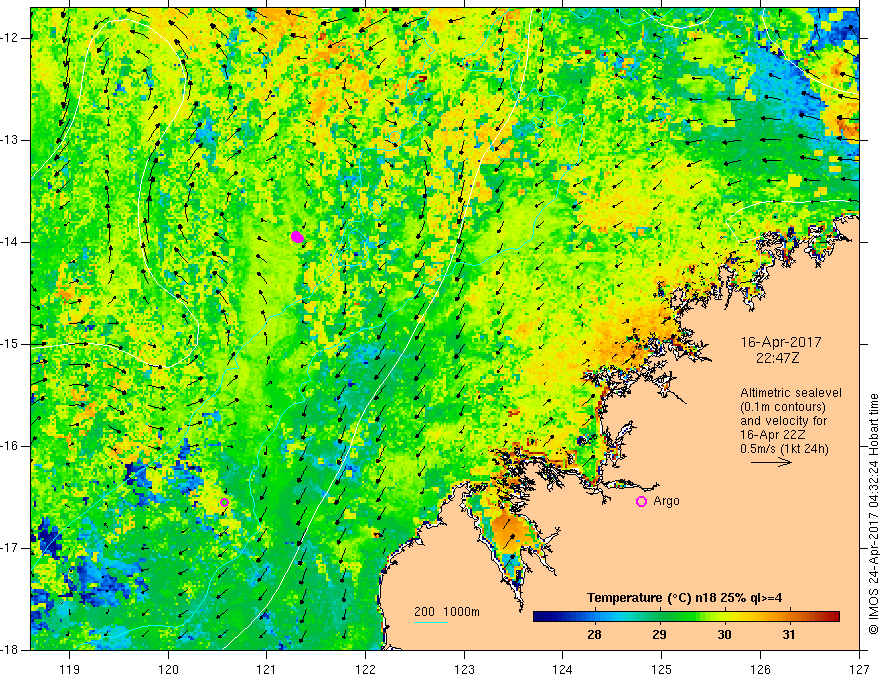Click the '200 1000m' bathymetry legend label
The image size is (880, 680).
click(447, 612)
